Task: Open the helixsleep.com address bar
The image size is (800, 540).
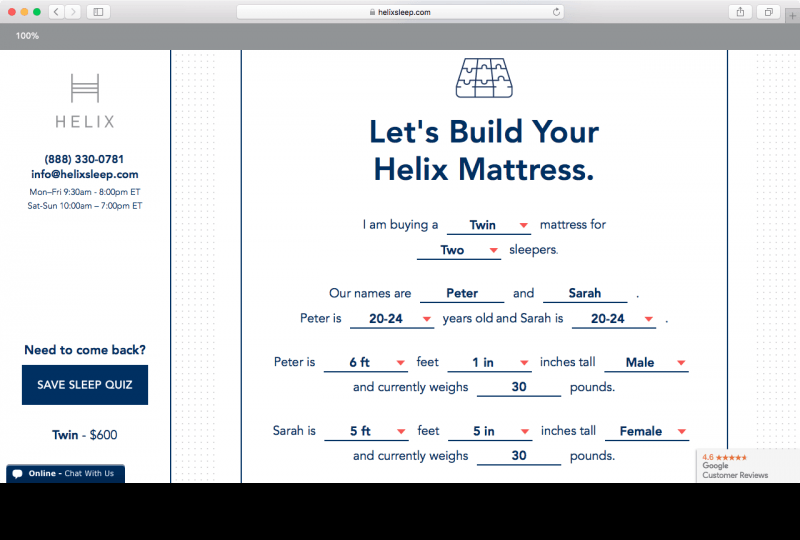Action: [400, 12]
